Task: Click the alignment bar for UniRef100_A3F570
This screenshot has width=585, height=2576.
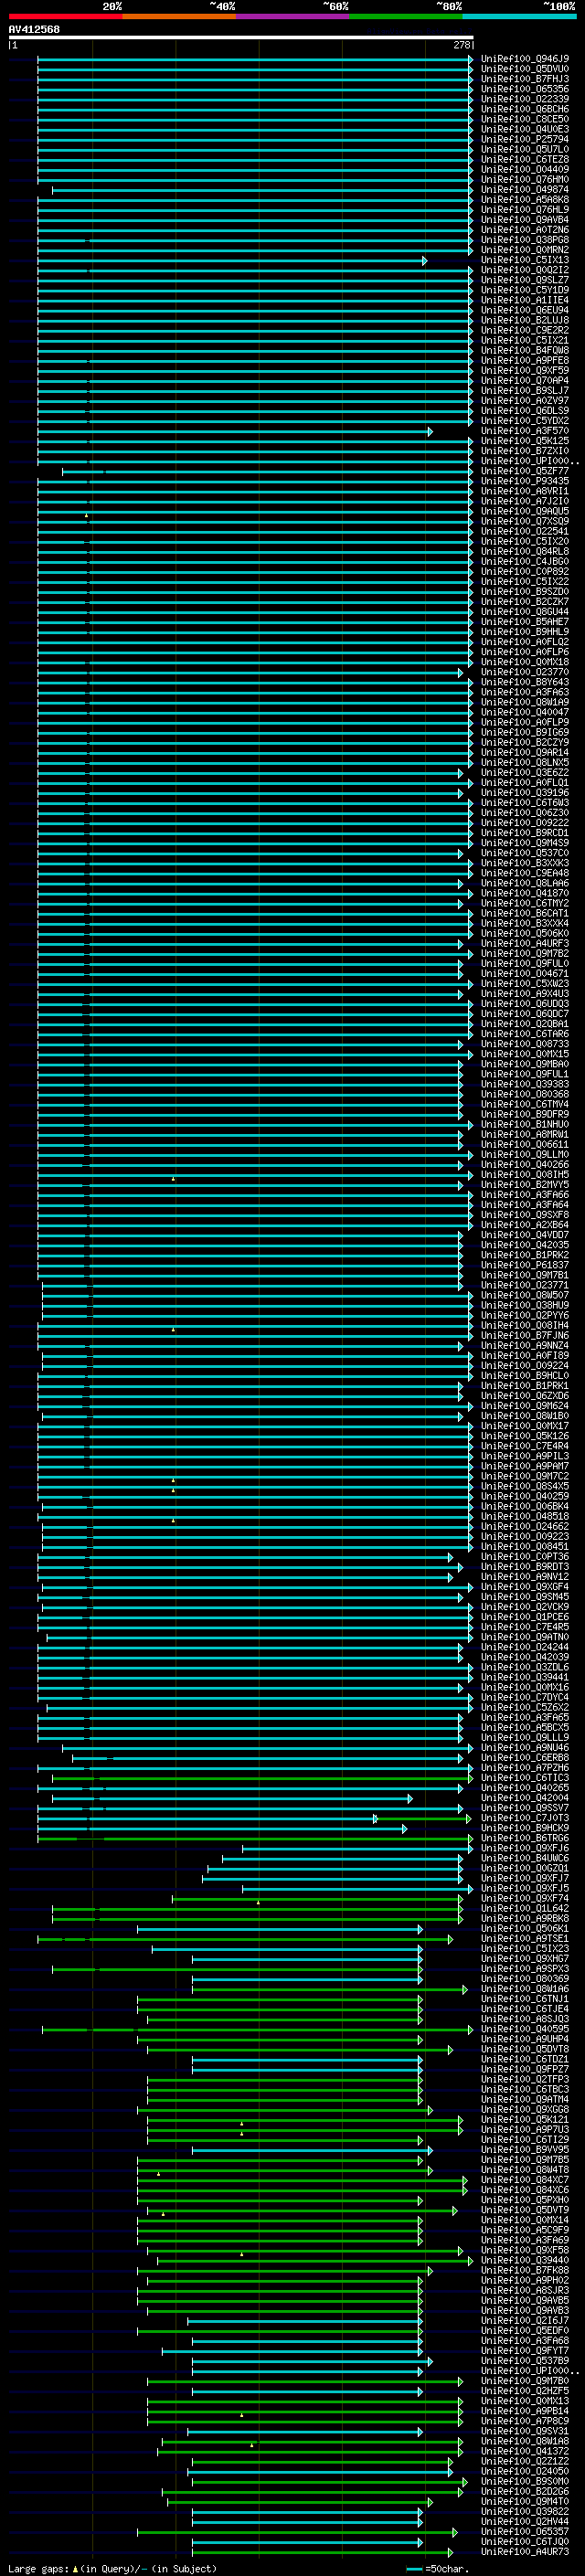Action: point(235,431)
